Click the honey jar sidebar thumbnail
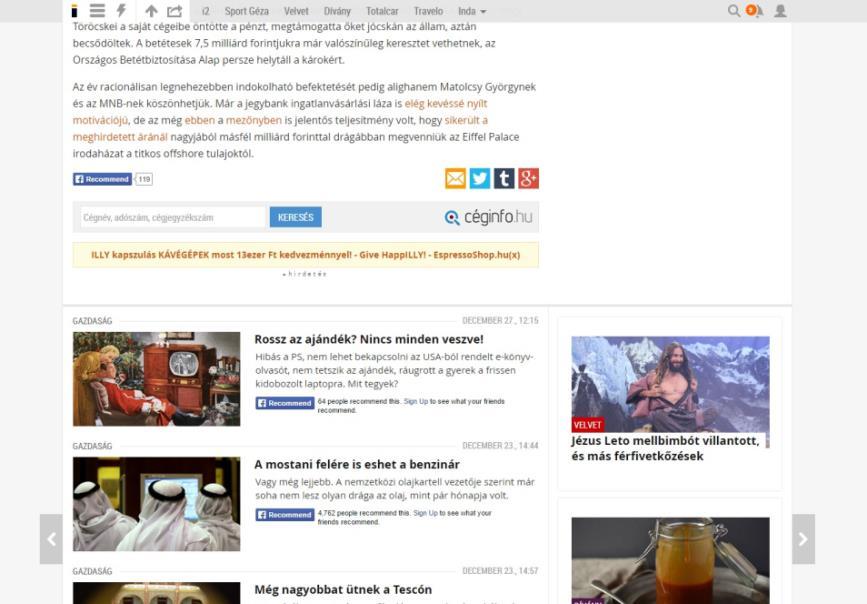 (670, 560)
